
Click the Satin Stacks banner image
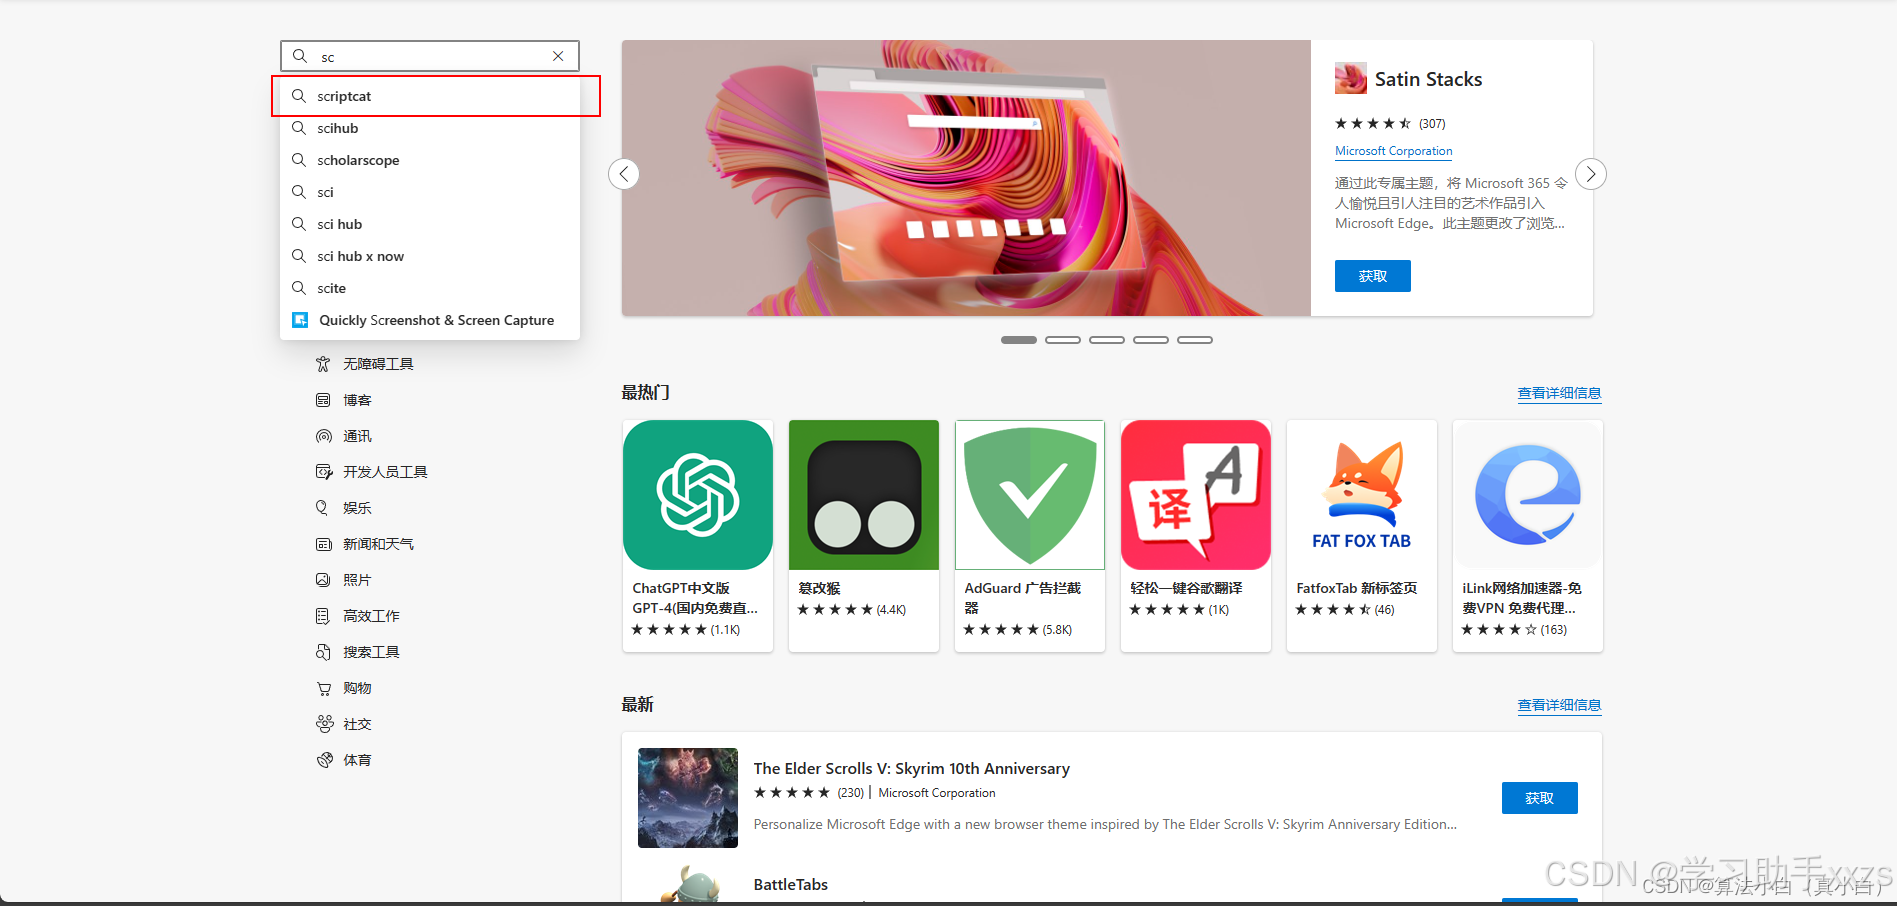pos(966,178)
